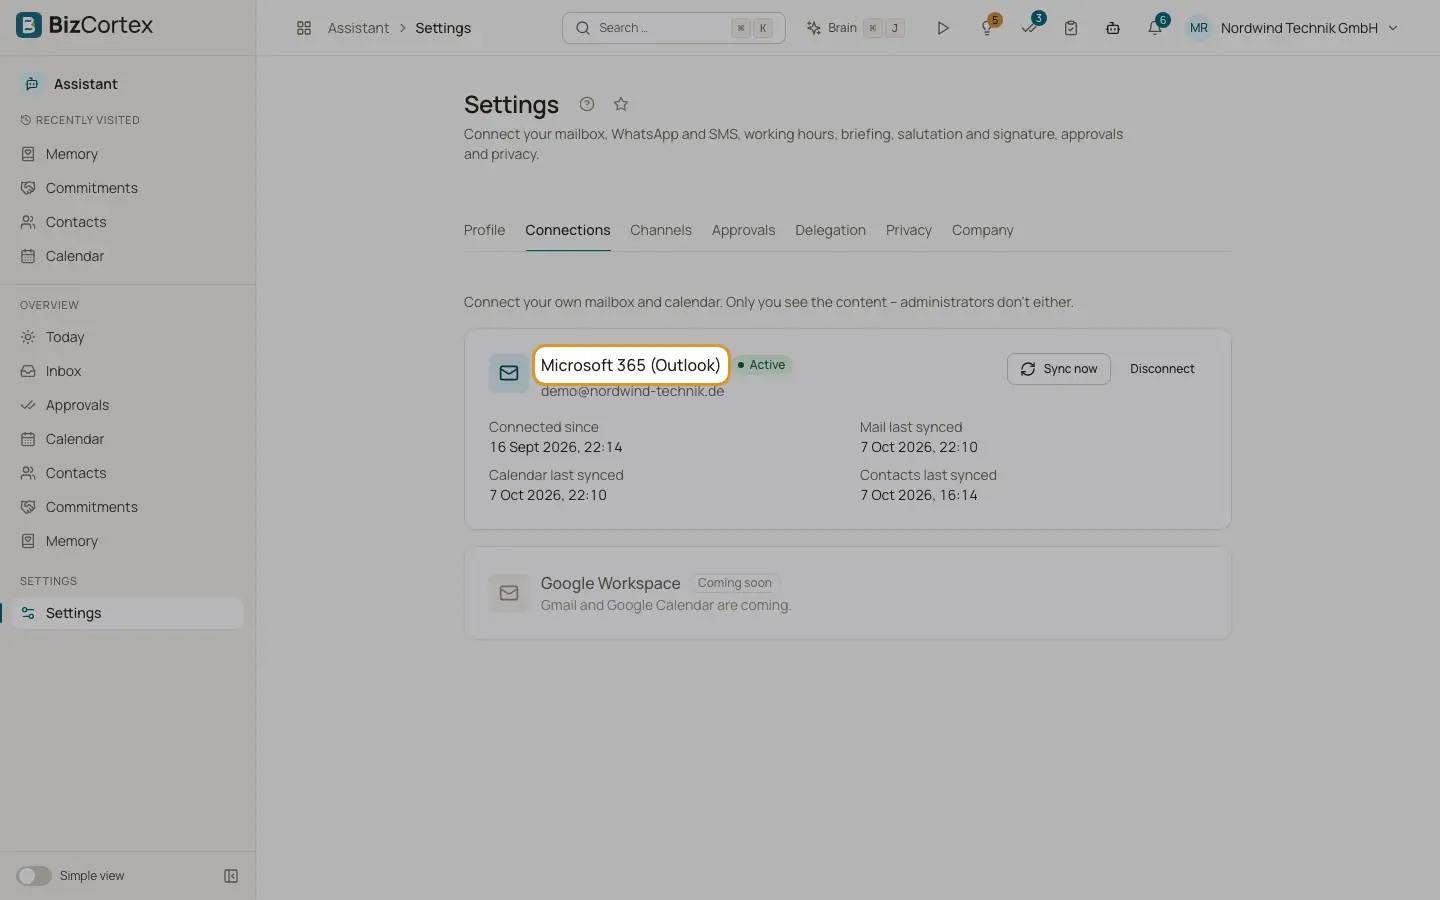
Task: Focus the Search field
Action: click(x=674, y=28)
